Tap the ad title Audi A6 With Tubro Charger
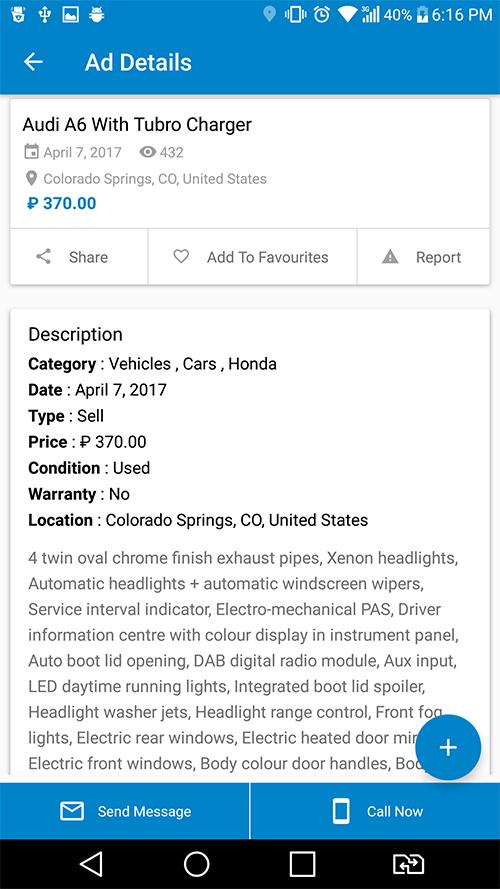This screenshot has width=500, height=889. (137, 124)
